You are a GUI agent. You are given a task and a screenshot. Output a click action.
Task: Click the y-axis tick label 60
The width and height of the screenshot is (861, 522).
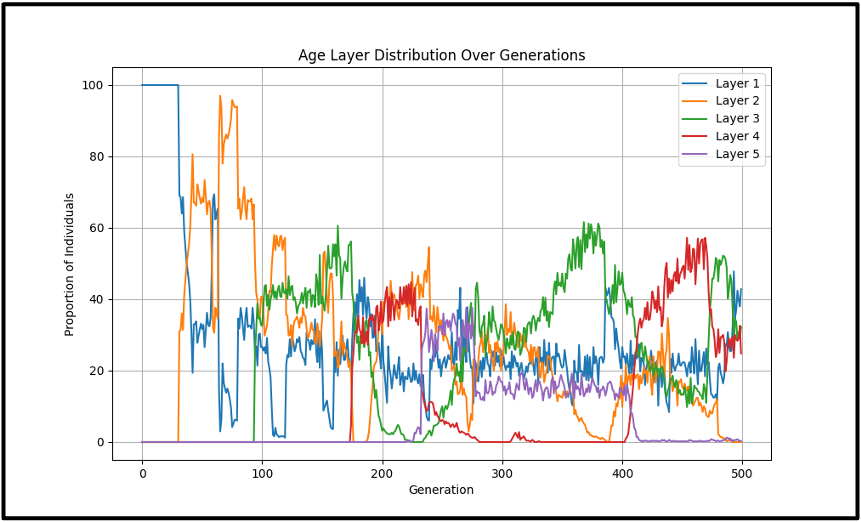(97, 229)
